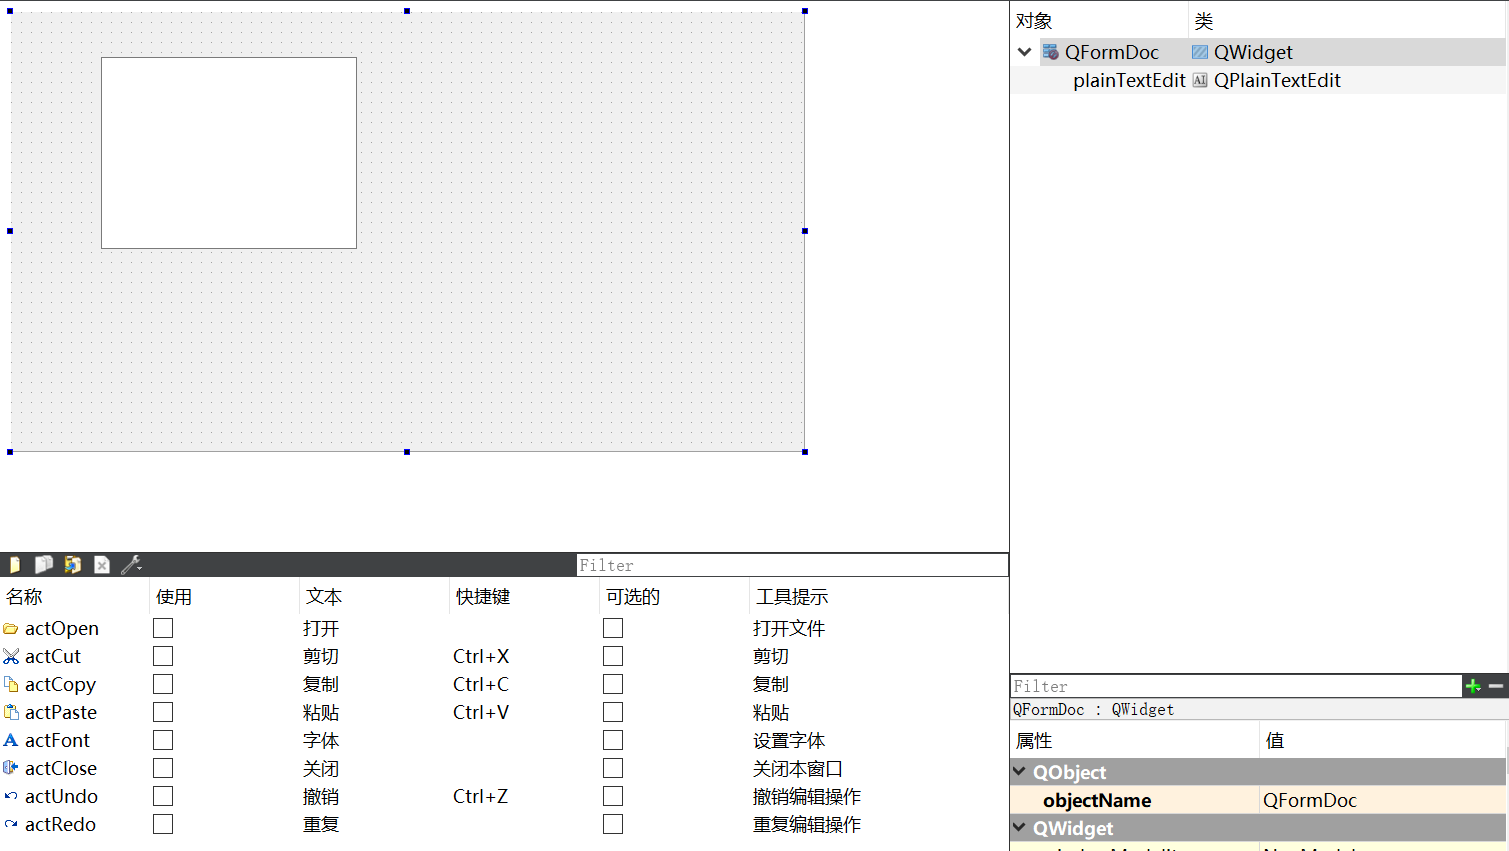Viewport: 1509px width, 851px height.
Task: Select the actUndo arrow icon
Action: (x=11, y=797)
